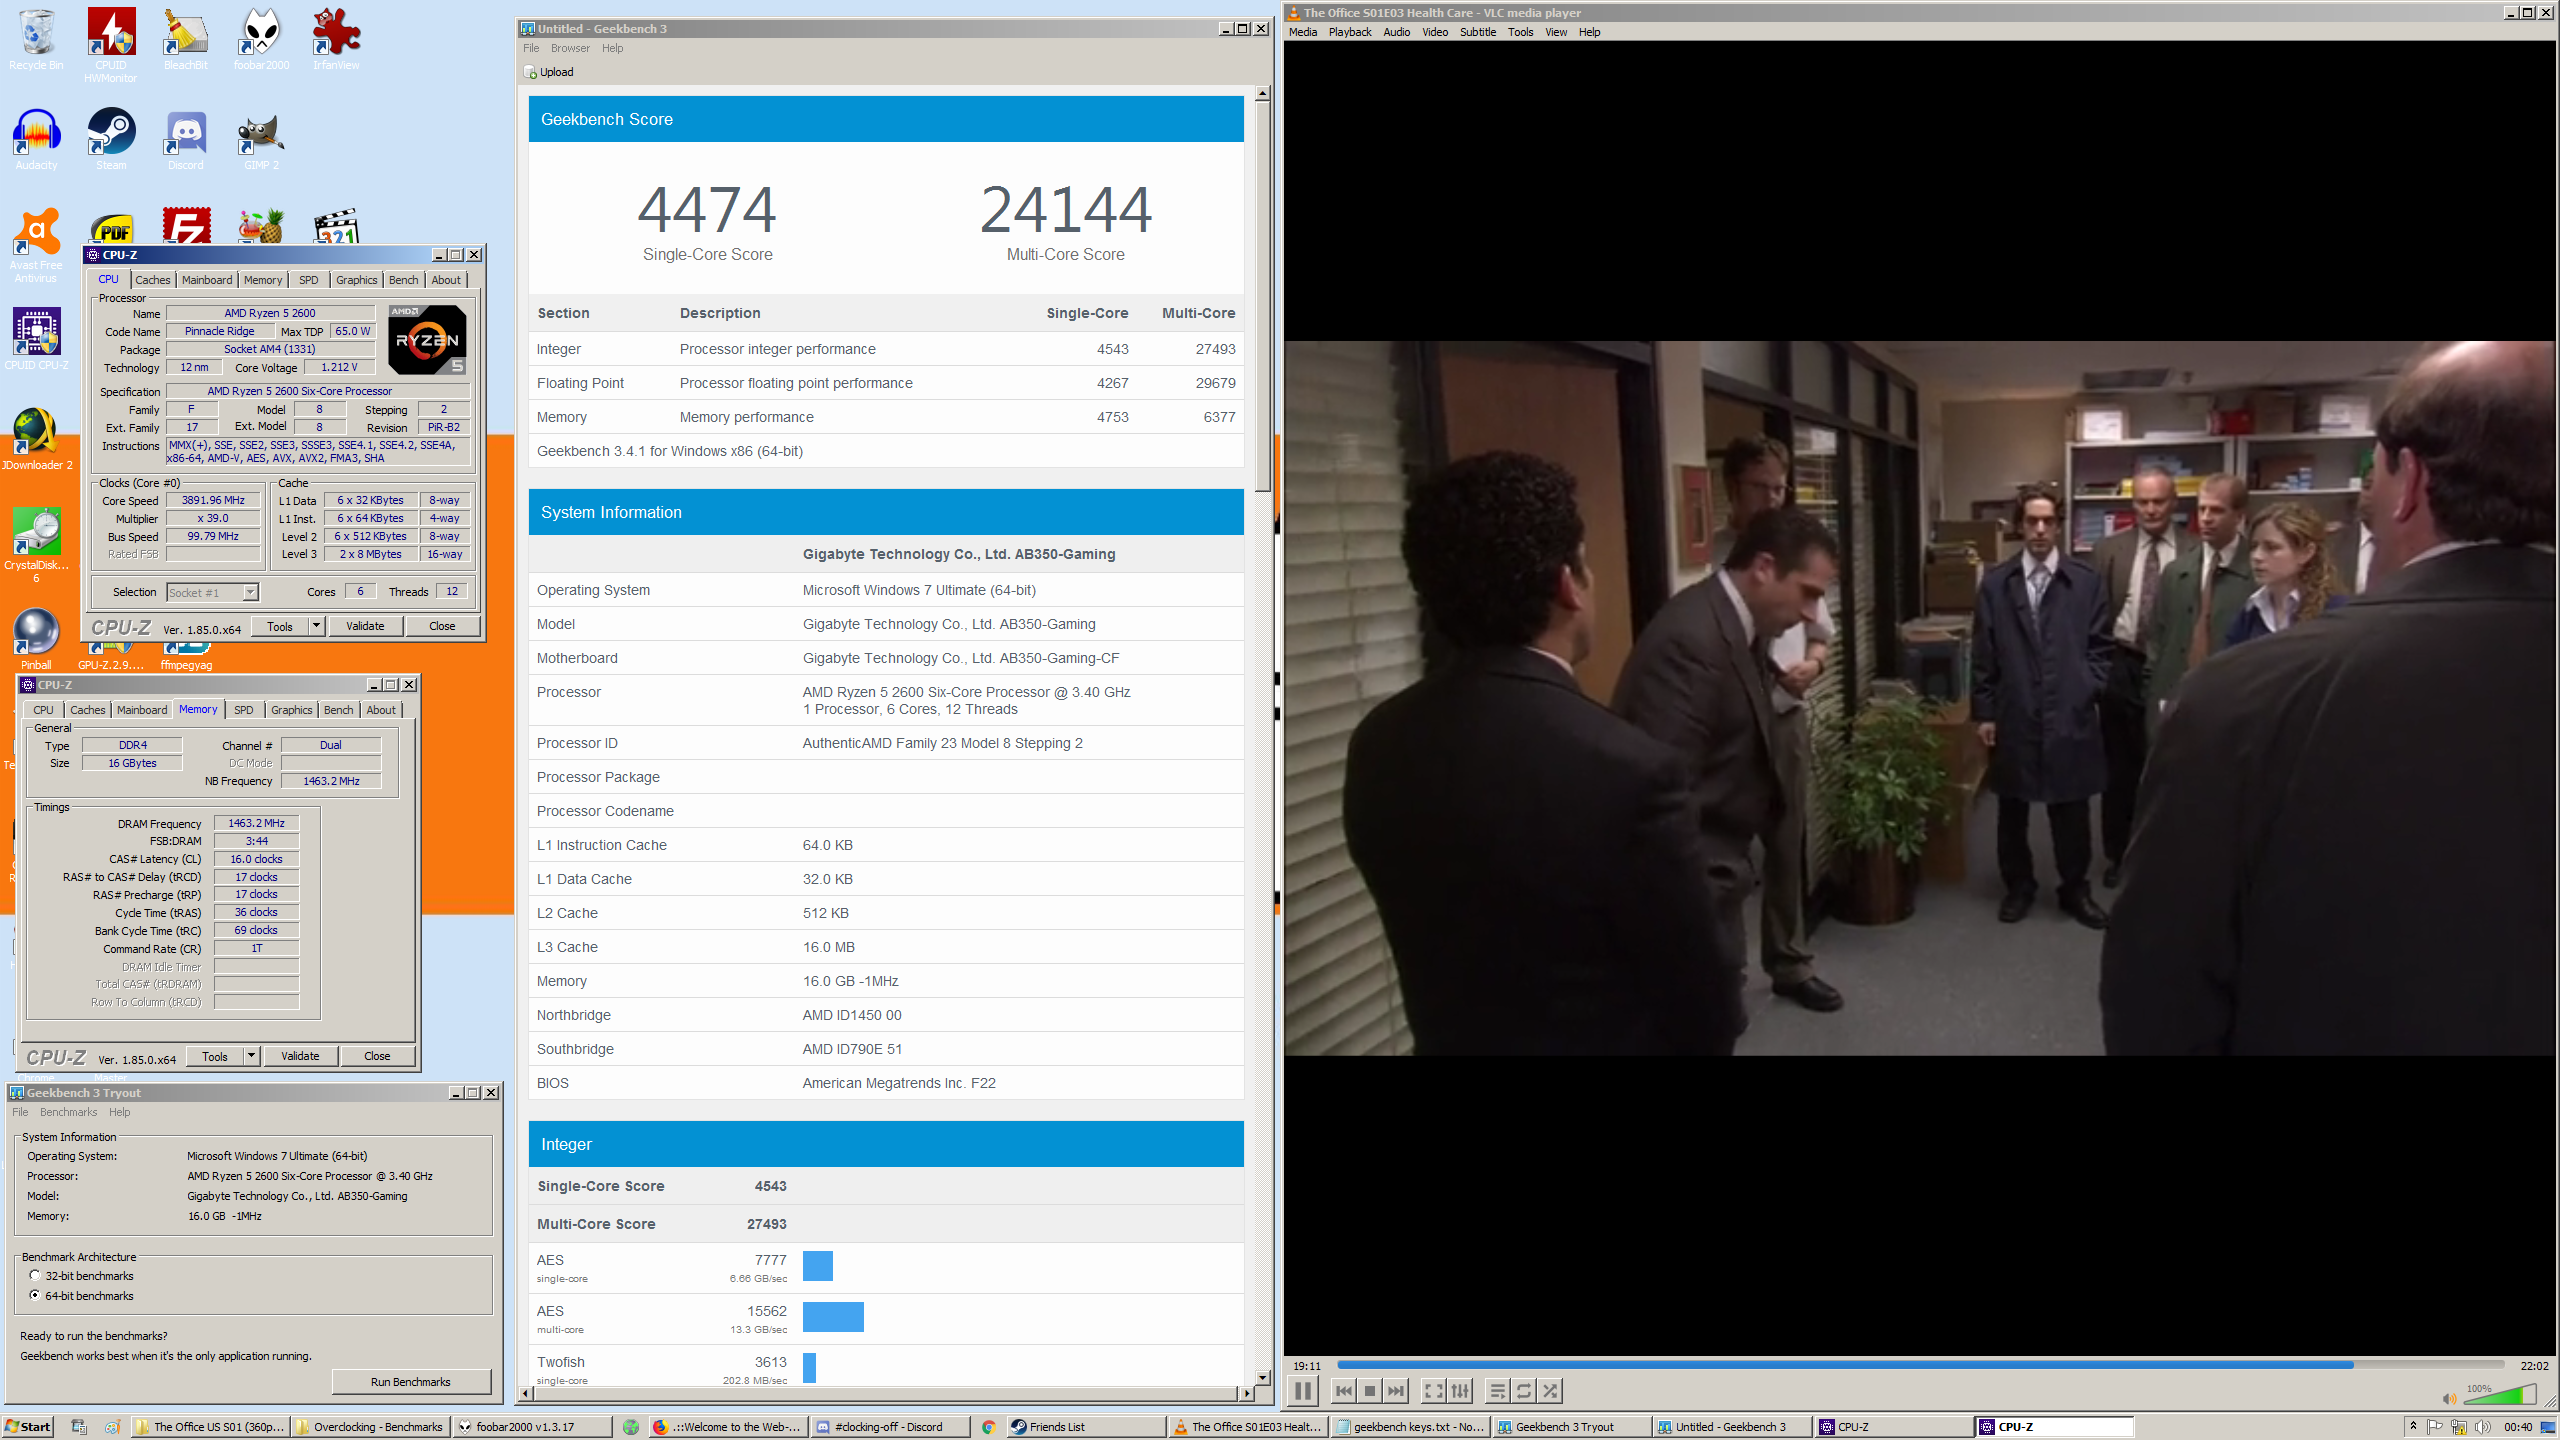
Task: Toggle VLC playlist view
Action: [x=1497, y=1391]
